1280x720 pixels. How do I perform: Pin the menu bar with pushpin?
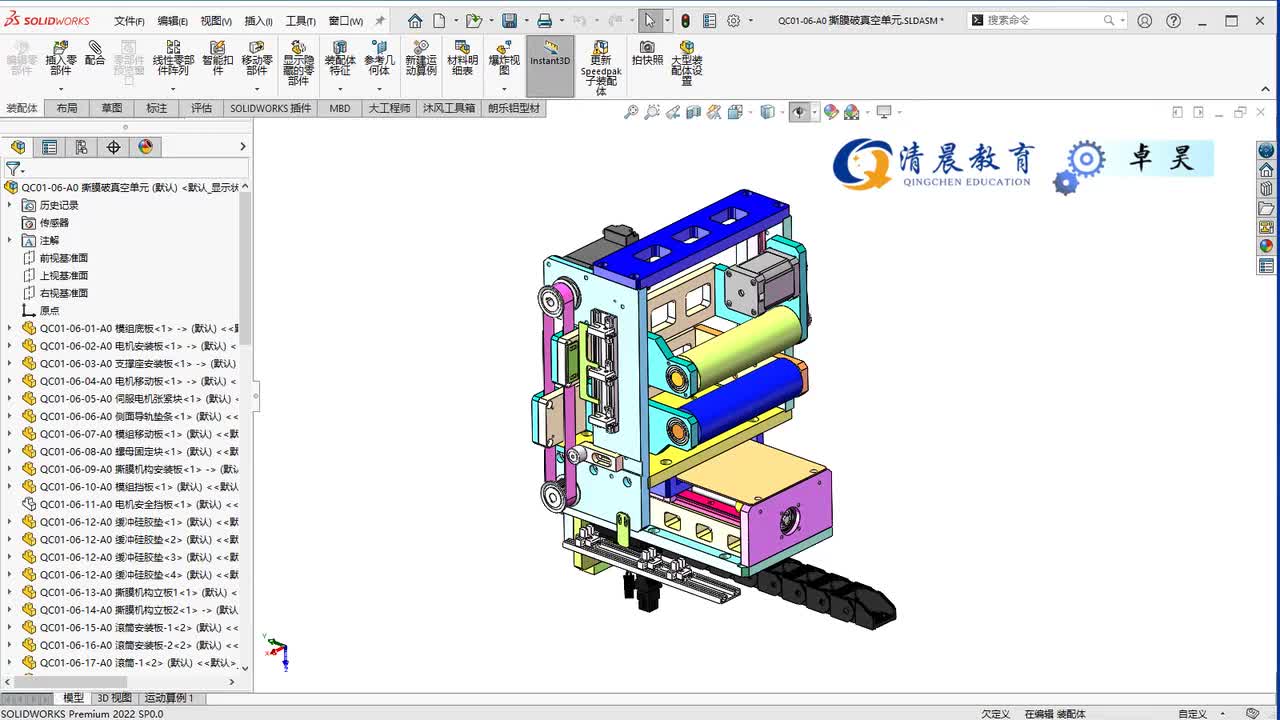click(380, 20)
